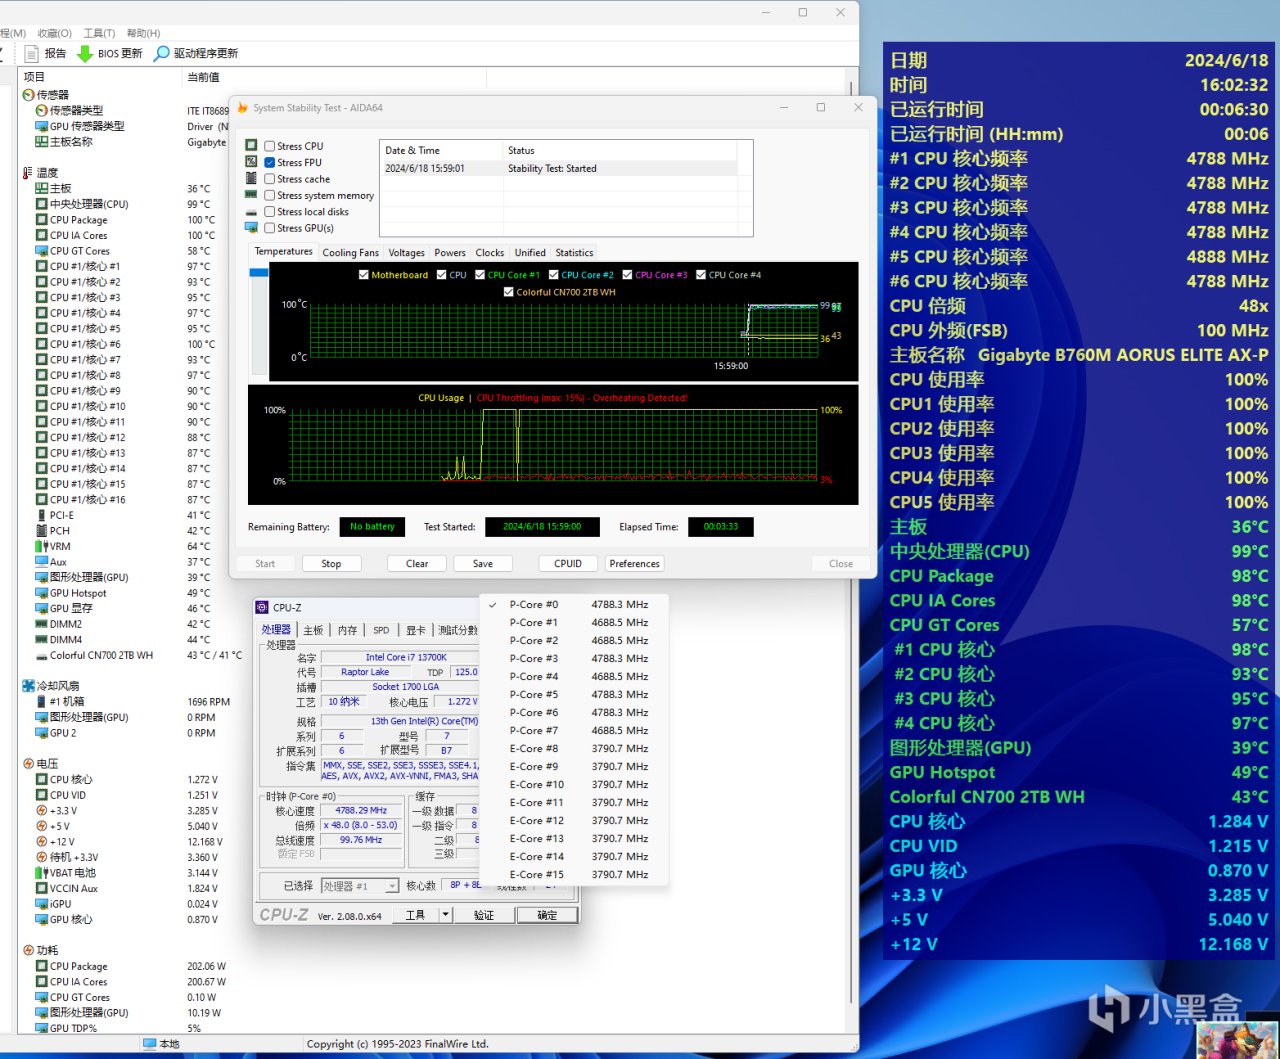Enable the Stress CPU checkbox

[269, 146]
